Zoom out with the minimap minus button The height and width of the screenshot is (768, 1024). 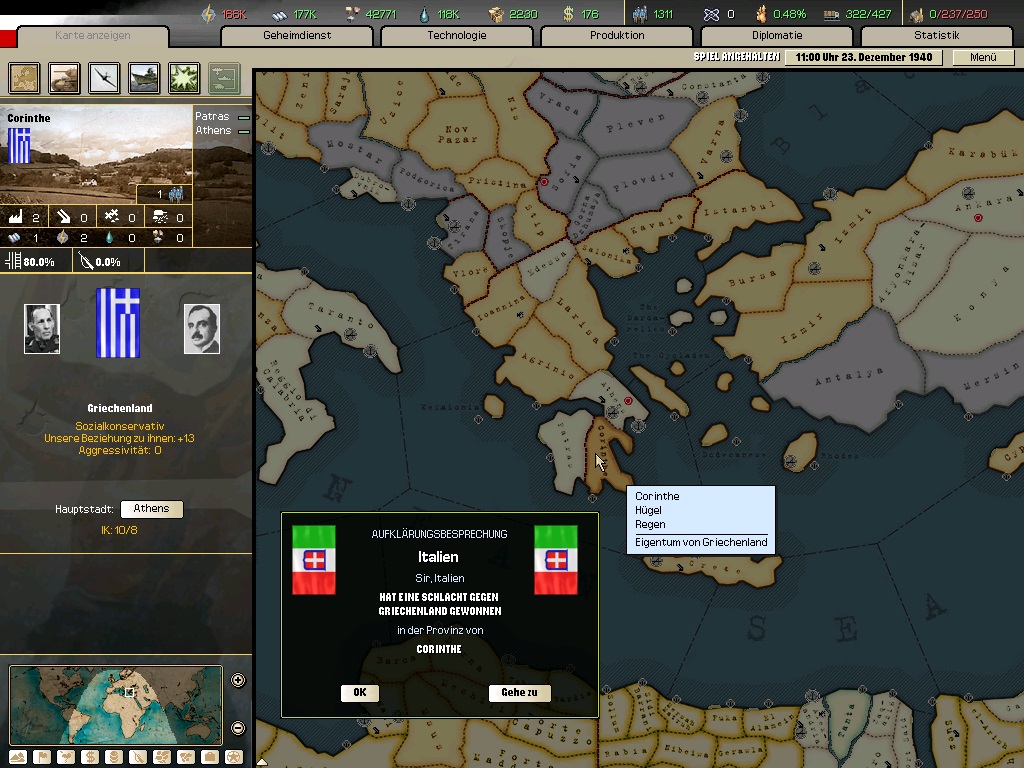238,728
